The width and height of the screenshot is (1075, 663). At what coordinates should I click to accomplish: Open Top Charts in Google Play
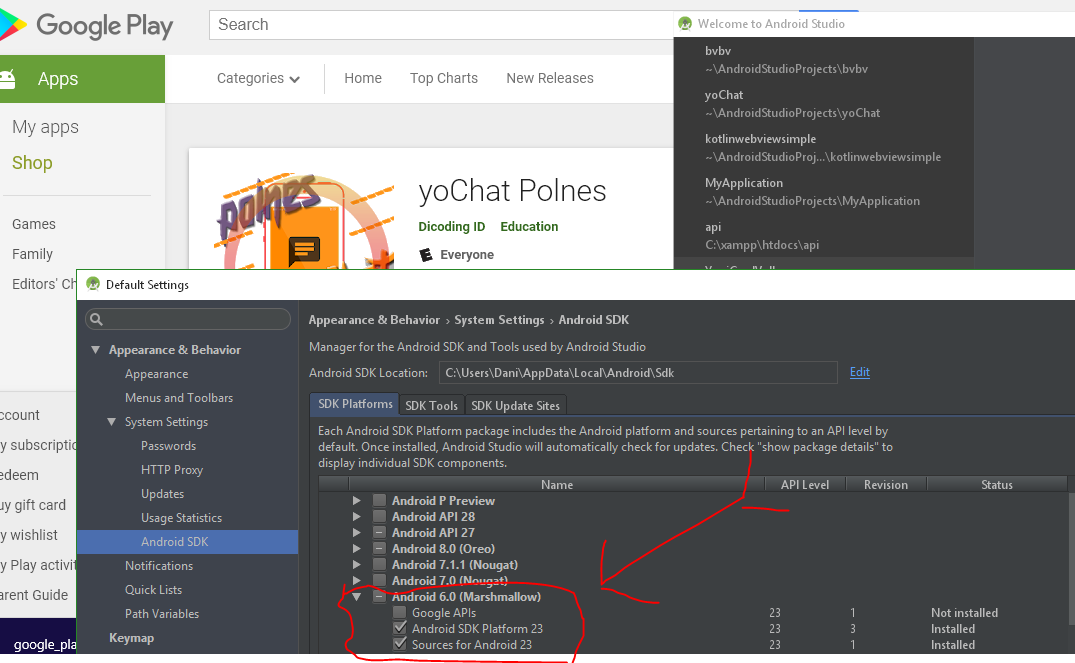click(x=444, y=78)
